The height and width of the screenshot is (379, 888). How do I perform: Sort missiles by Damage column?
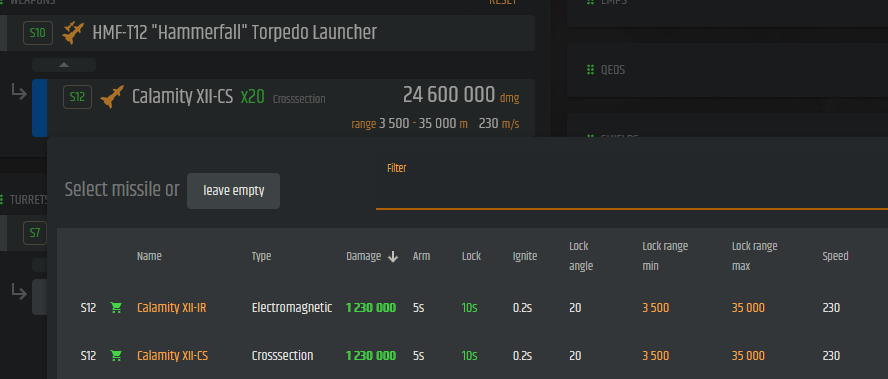(364, 256)
